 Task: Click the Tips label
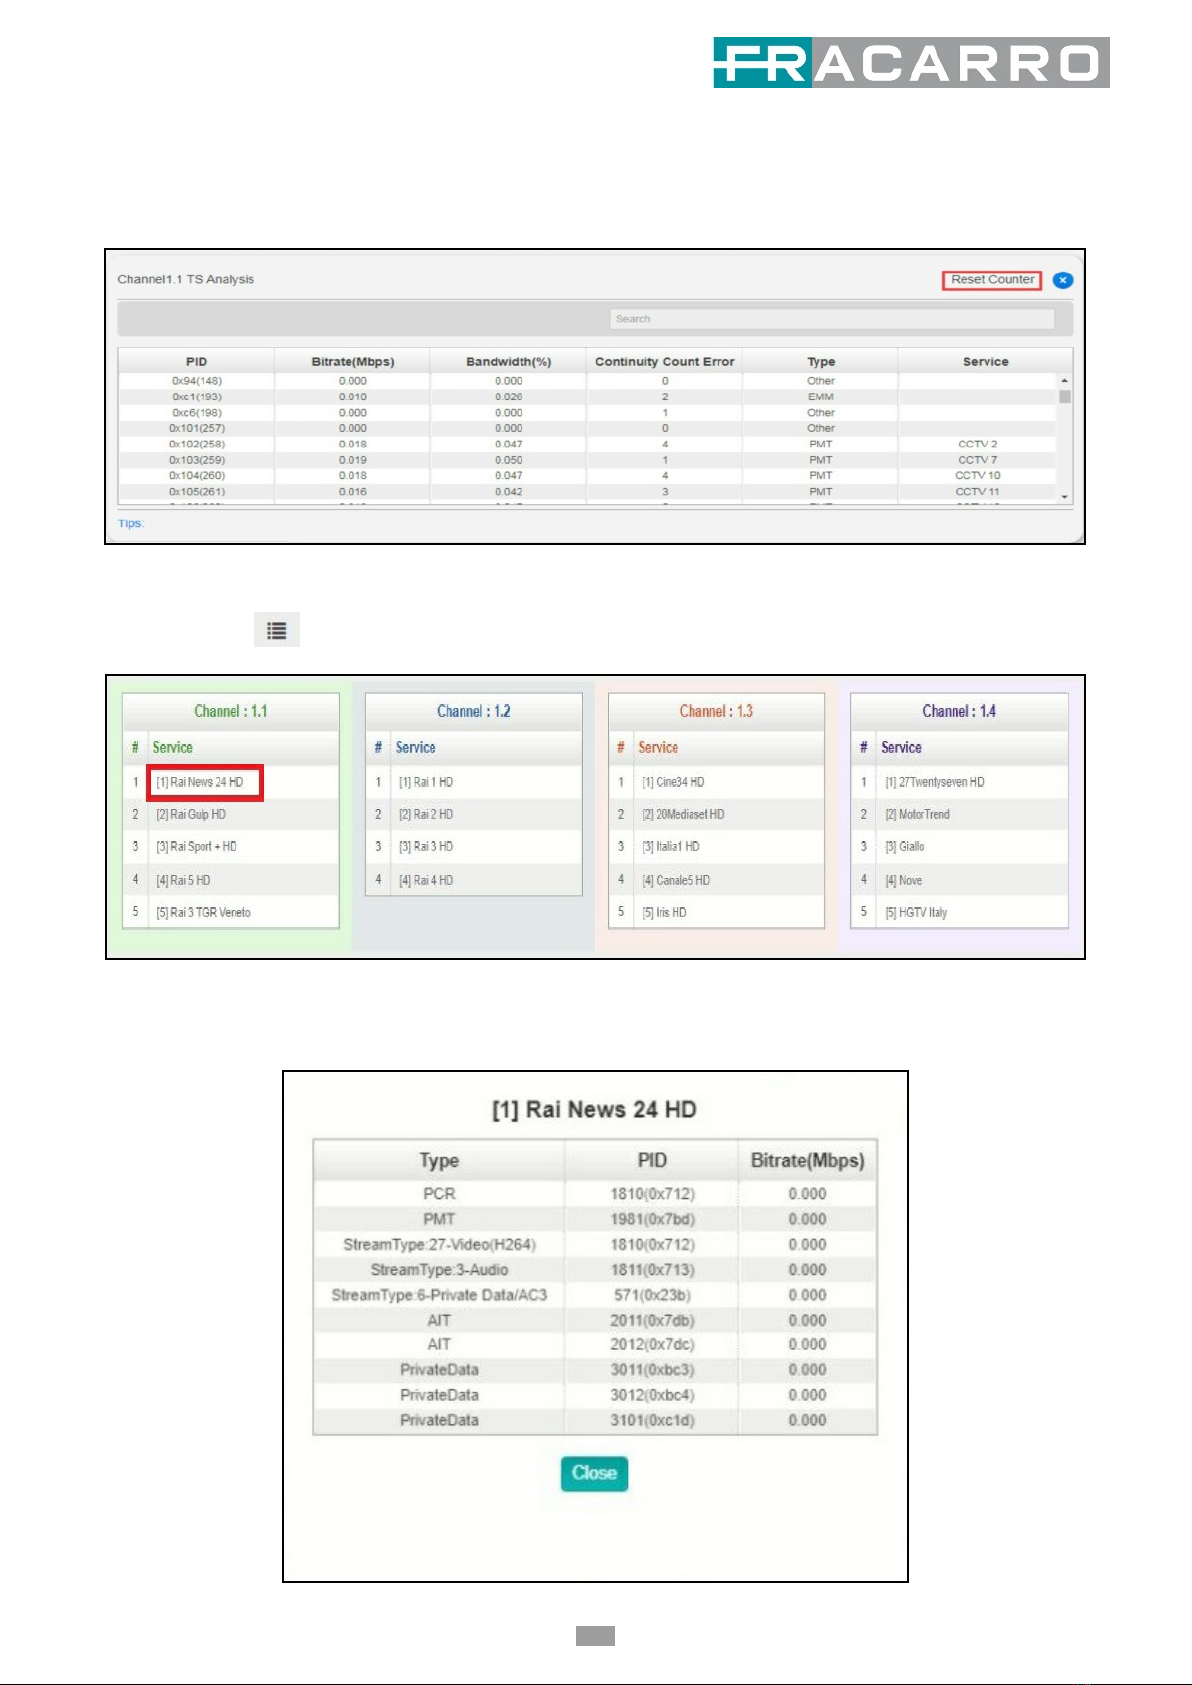[x=131, y=523]
